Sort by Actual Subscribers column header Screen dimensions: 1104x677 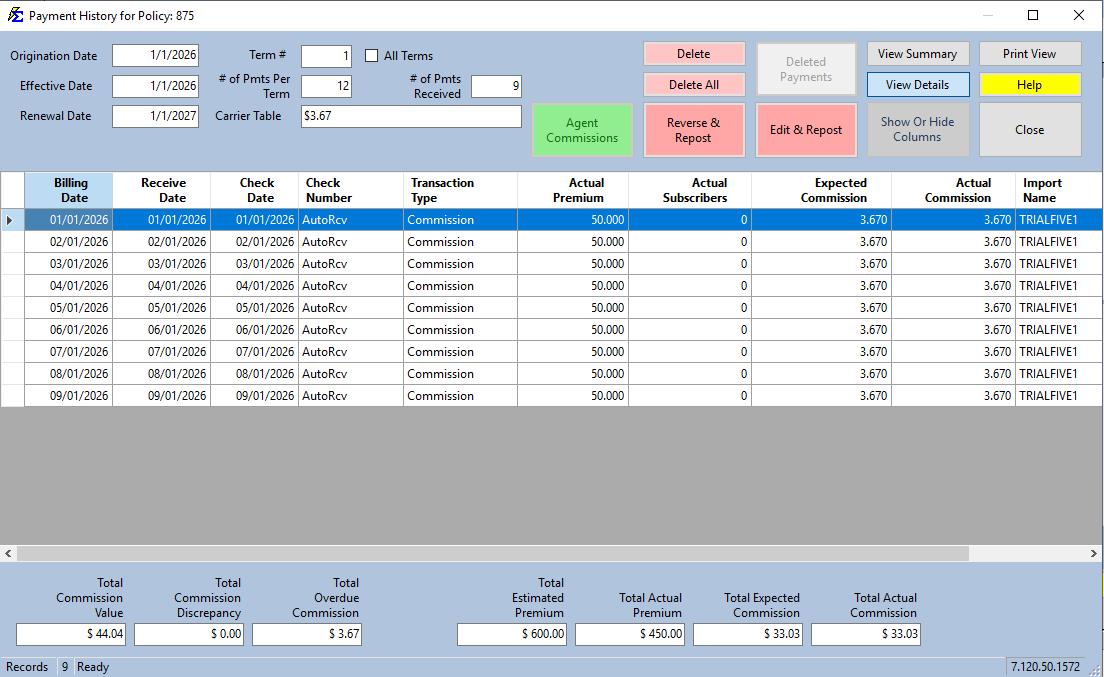pos(690,190)
